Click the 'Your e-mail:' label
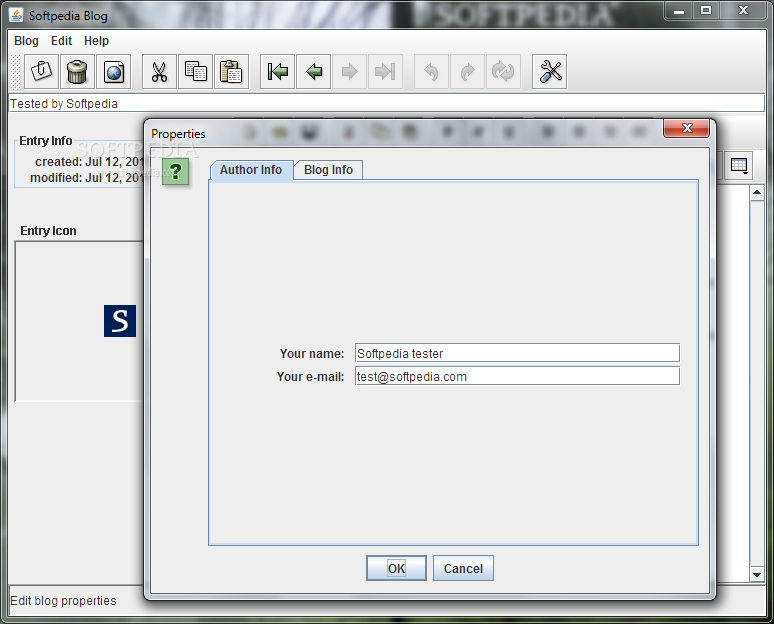 [x=310, y=377]
